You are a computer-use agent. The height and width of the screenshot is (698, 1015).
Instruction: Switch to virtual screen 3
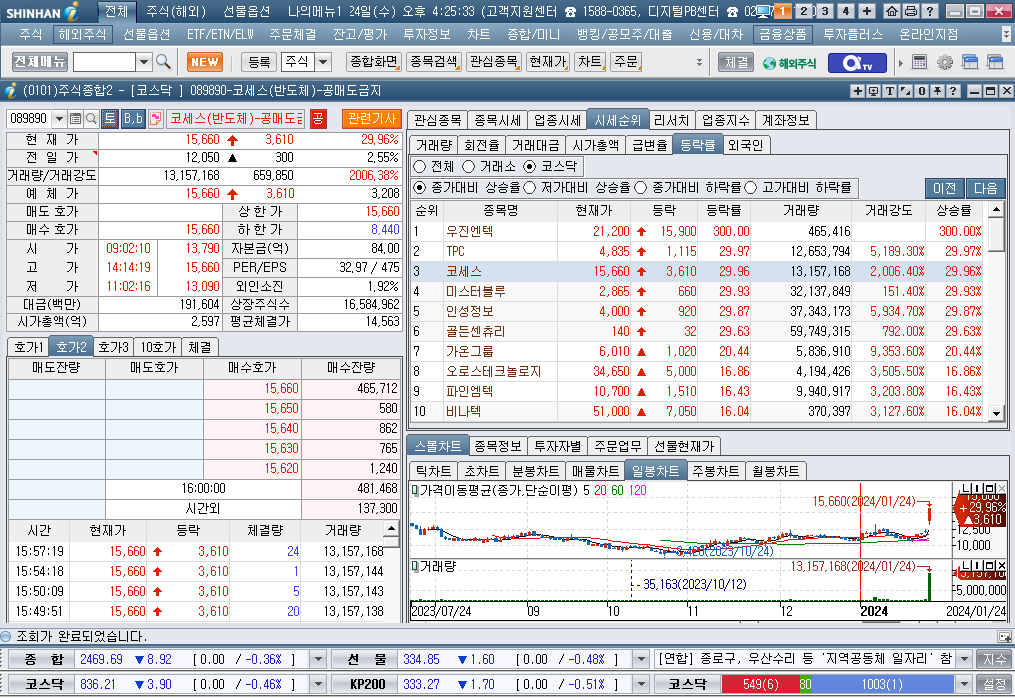tap(825, 11)
